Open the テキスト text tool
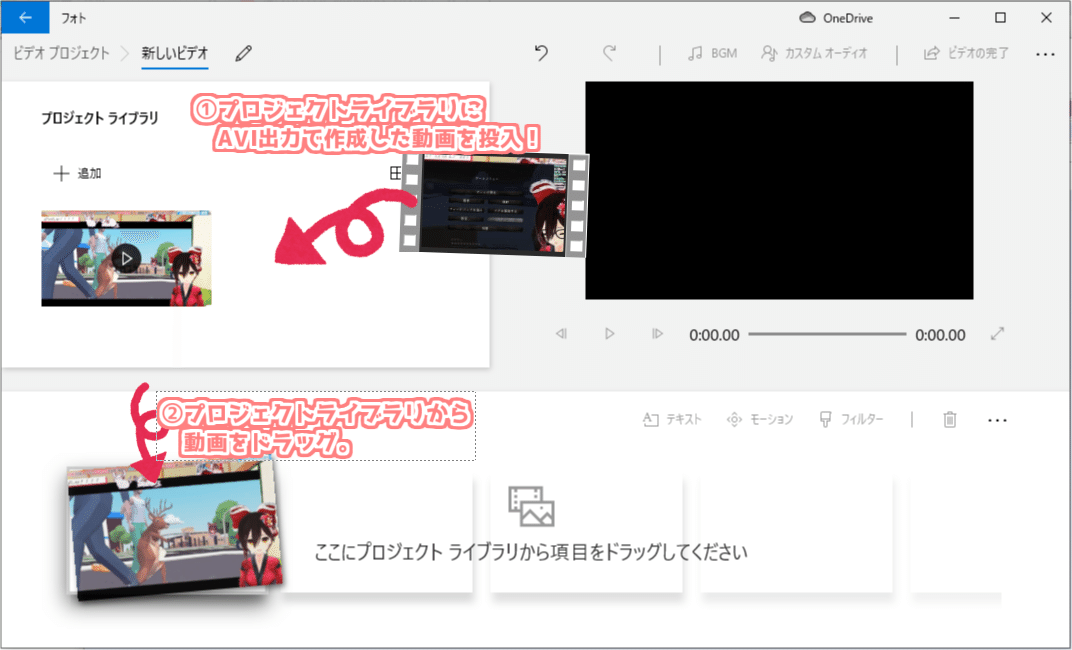Image resolution: width=1072 pixels, height=650 pixels. (673, 419)
